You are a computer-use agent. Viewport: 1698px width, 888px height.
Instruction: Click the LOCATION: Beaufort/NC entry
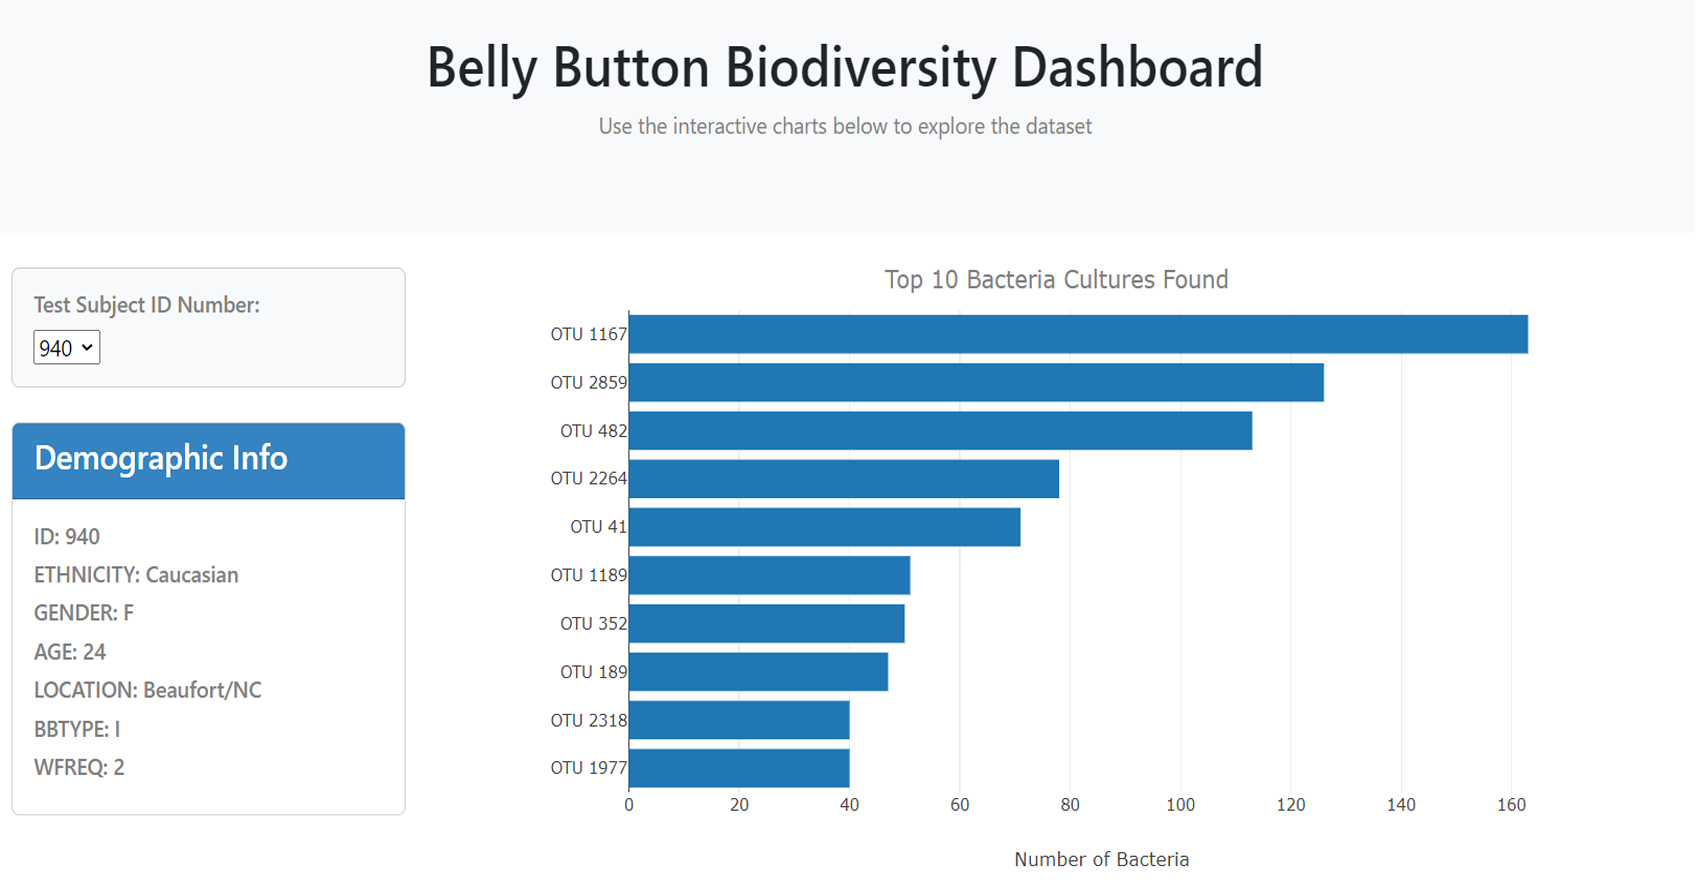click(x=147, y=690)
